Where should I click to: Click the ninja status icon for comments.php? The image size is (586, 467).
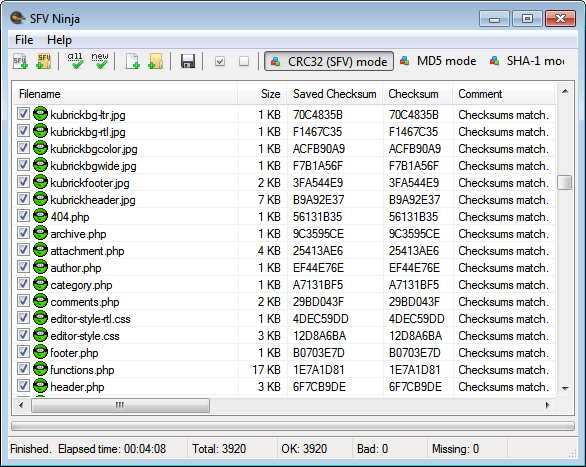click(x=40, y=301)
